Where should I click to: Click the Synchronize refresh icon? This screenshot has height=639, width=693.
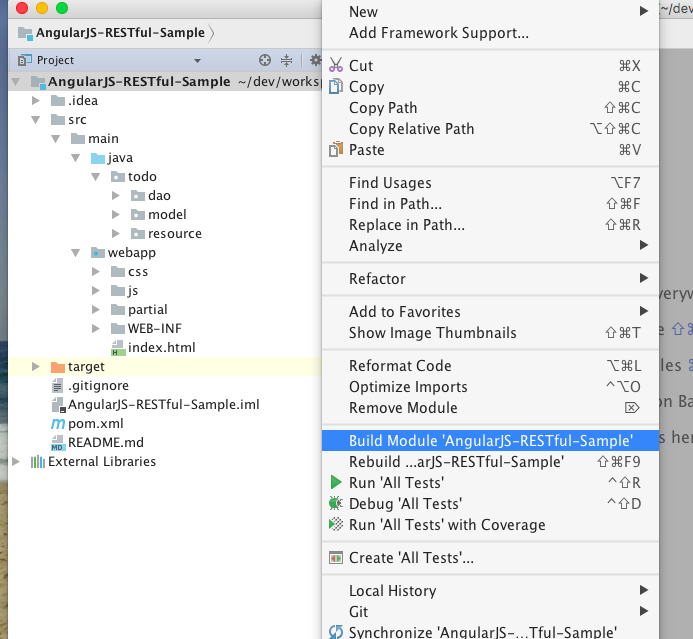[336, 632]
